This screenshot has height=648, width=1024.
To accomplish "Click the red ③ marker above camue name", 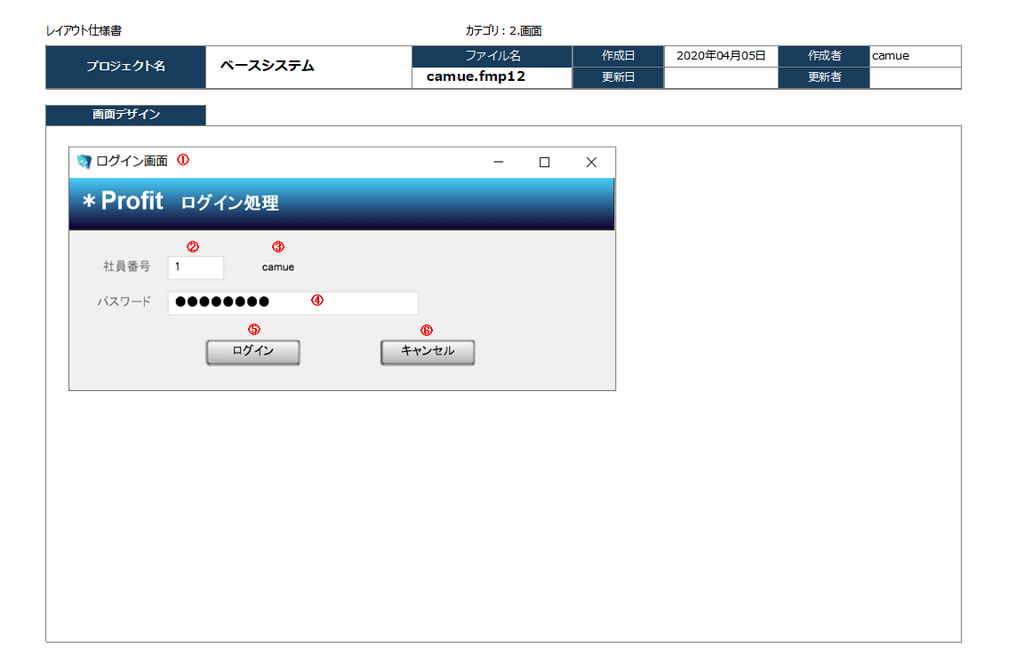I will click(x=278, y=247).
